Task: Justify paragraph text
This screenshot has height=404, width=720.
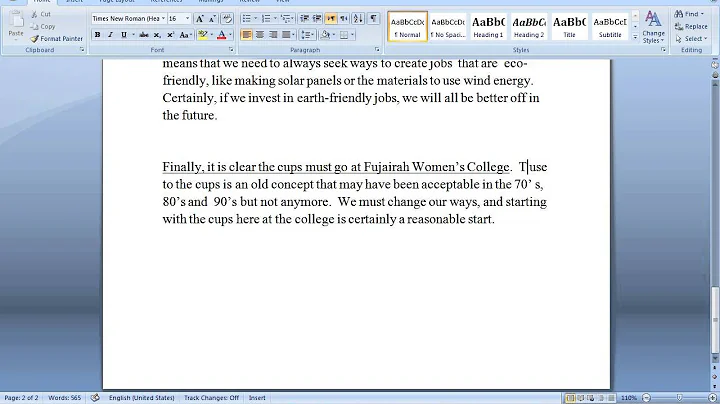Action: [287, 35]
